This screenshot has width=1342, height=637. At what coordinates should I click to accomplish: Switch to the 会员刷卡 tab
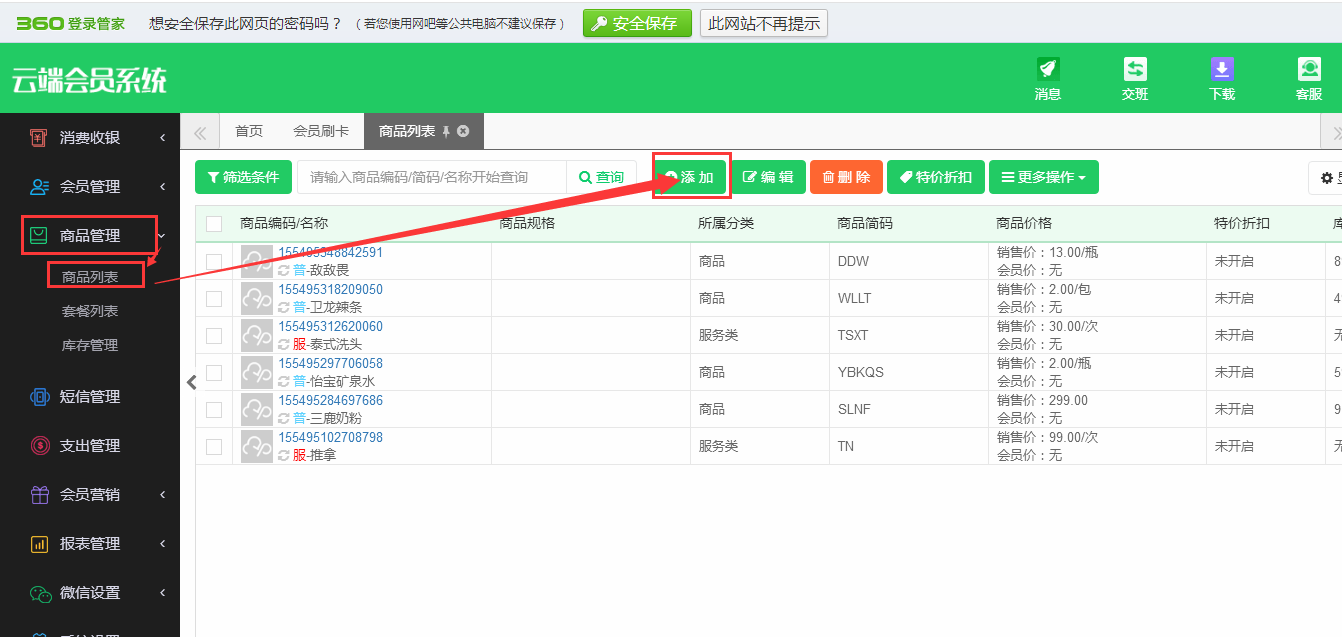tap(321, 131)
